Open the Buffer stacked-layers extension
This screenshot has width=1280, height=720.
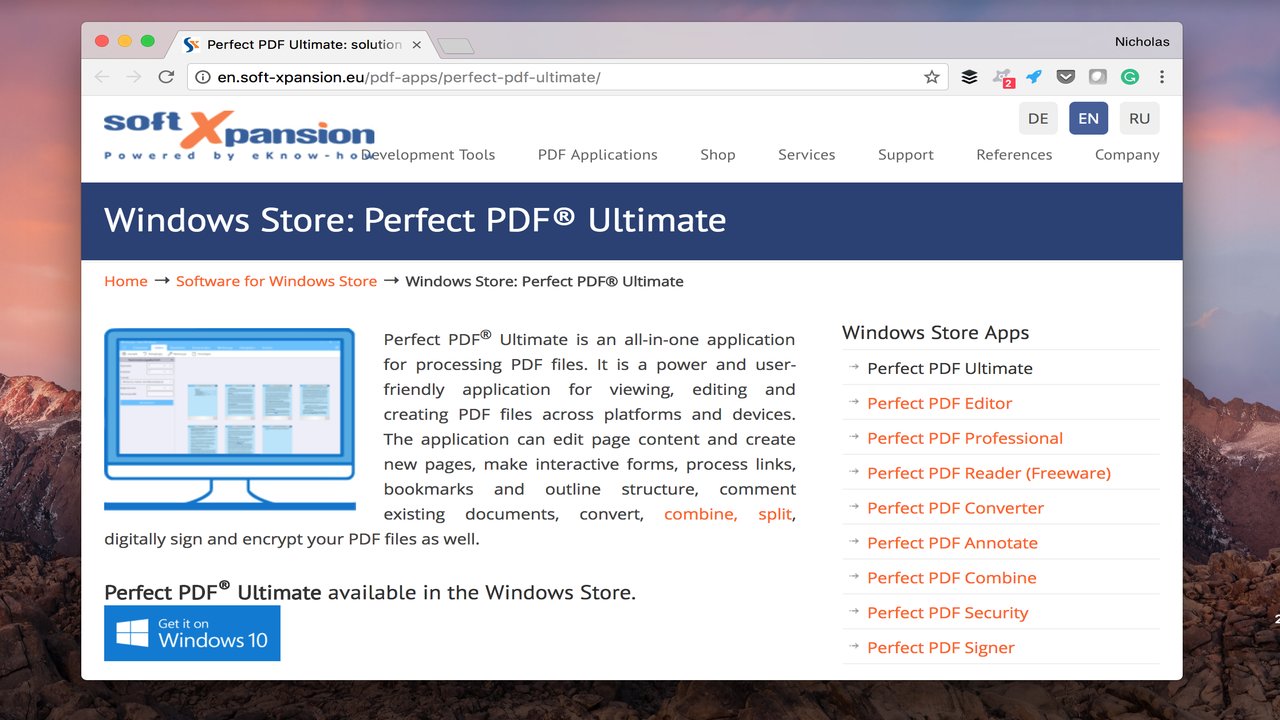tap(969, 77)
